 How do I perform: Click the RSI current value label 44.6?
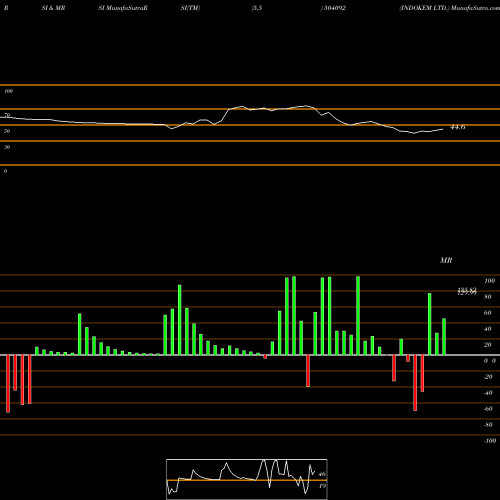click(458, 127)
